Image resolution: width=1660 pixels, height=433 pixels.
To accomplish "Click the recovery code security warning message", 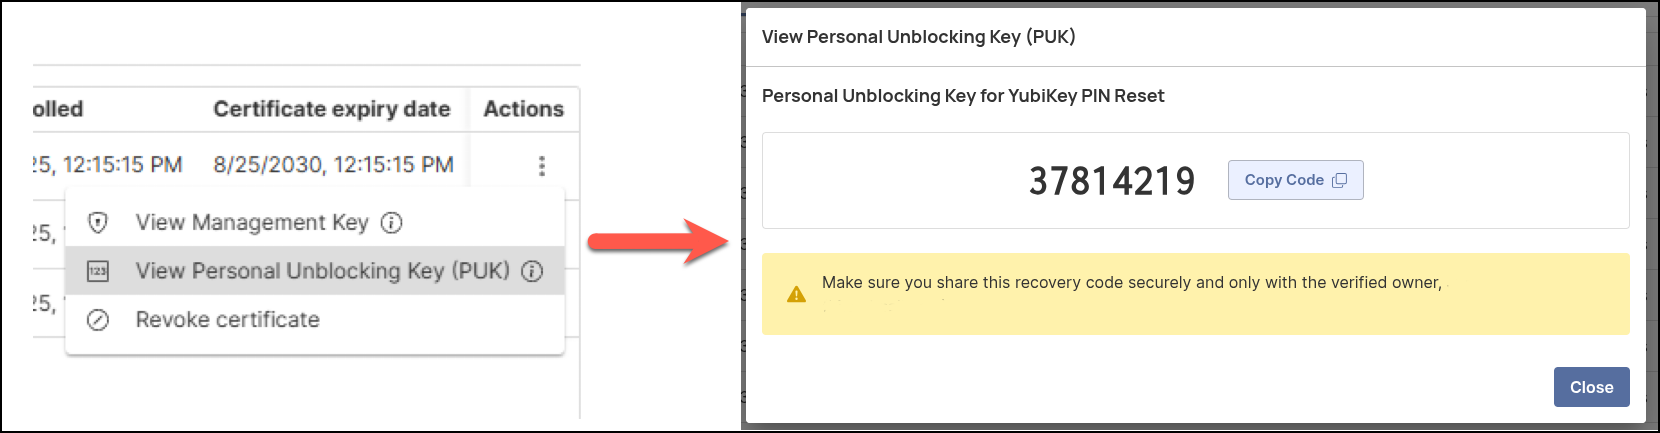I will pos(1131,283).
